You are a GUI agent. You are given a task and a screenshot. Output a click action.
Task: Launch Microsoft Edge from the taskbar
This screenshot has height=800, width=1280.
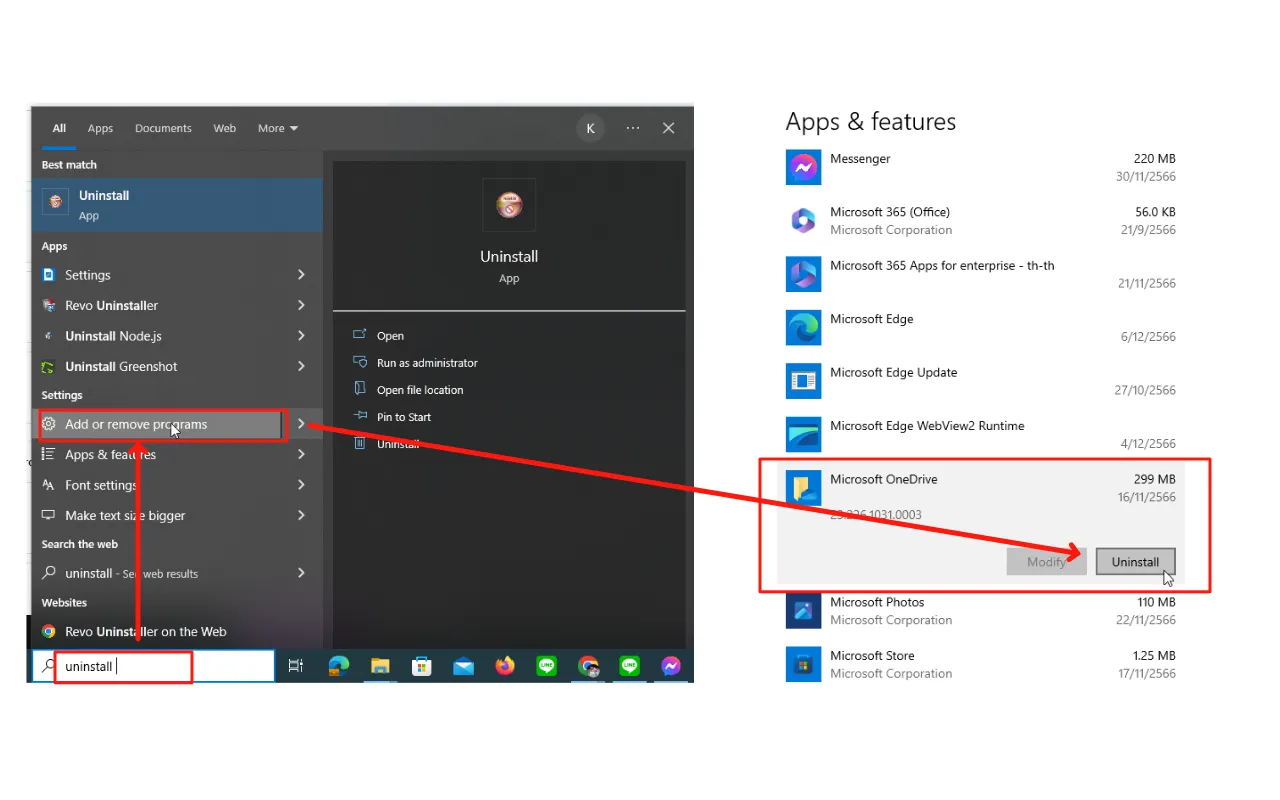tap(339, 666)
